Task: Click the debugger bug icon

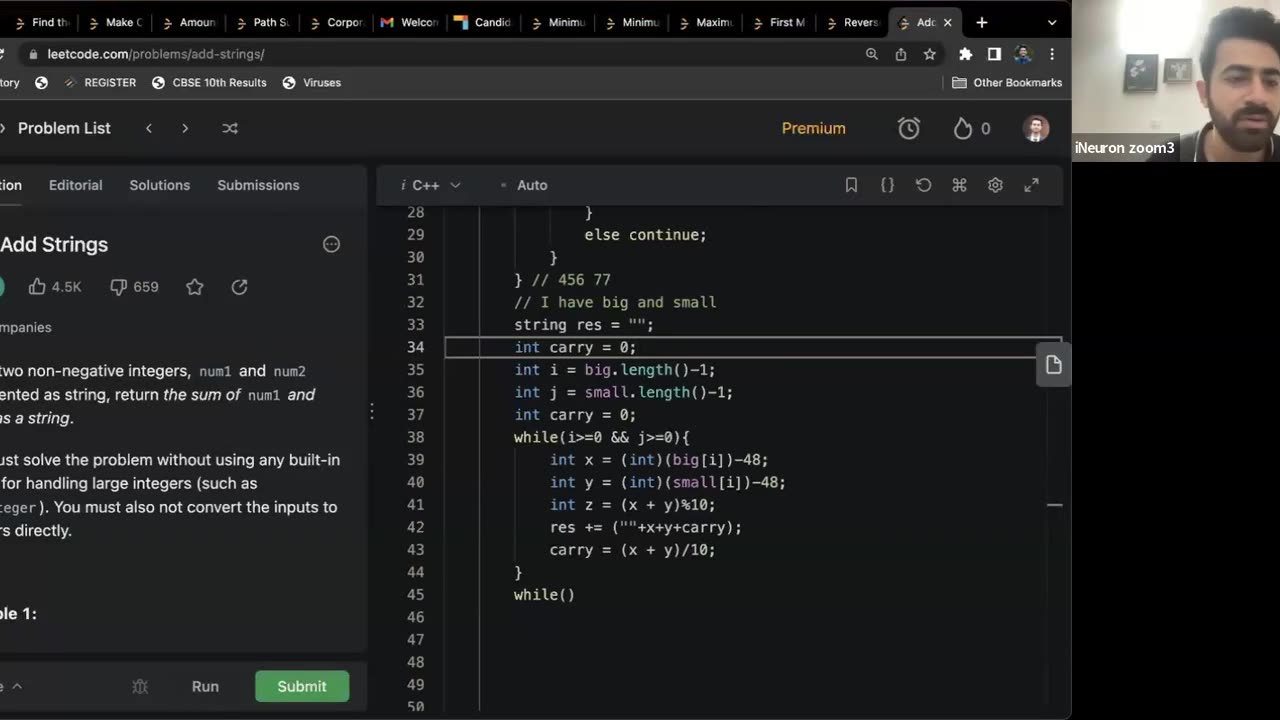Action: pyautogui.click(x=140, y=686)
